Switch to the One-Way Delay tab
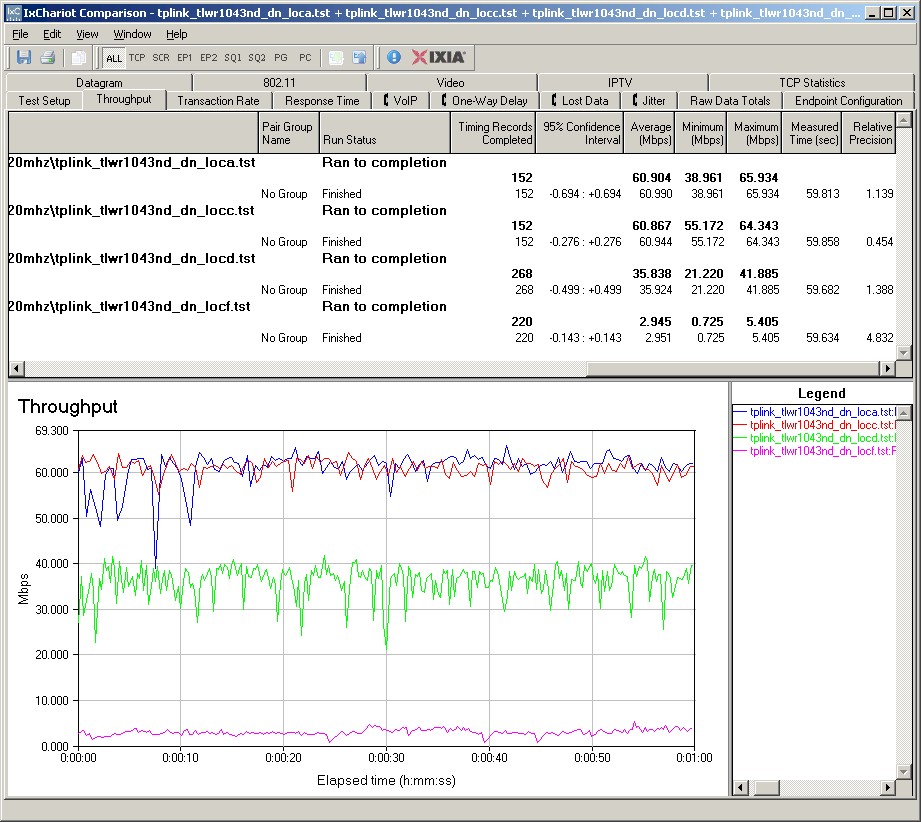Image resolution: width=921 pixels, height=822 pixels. pos(484,100)
